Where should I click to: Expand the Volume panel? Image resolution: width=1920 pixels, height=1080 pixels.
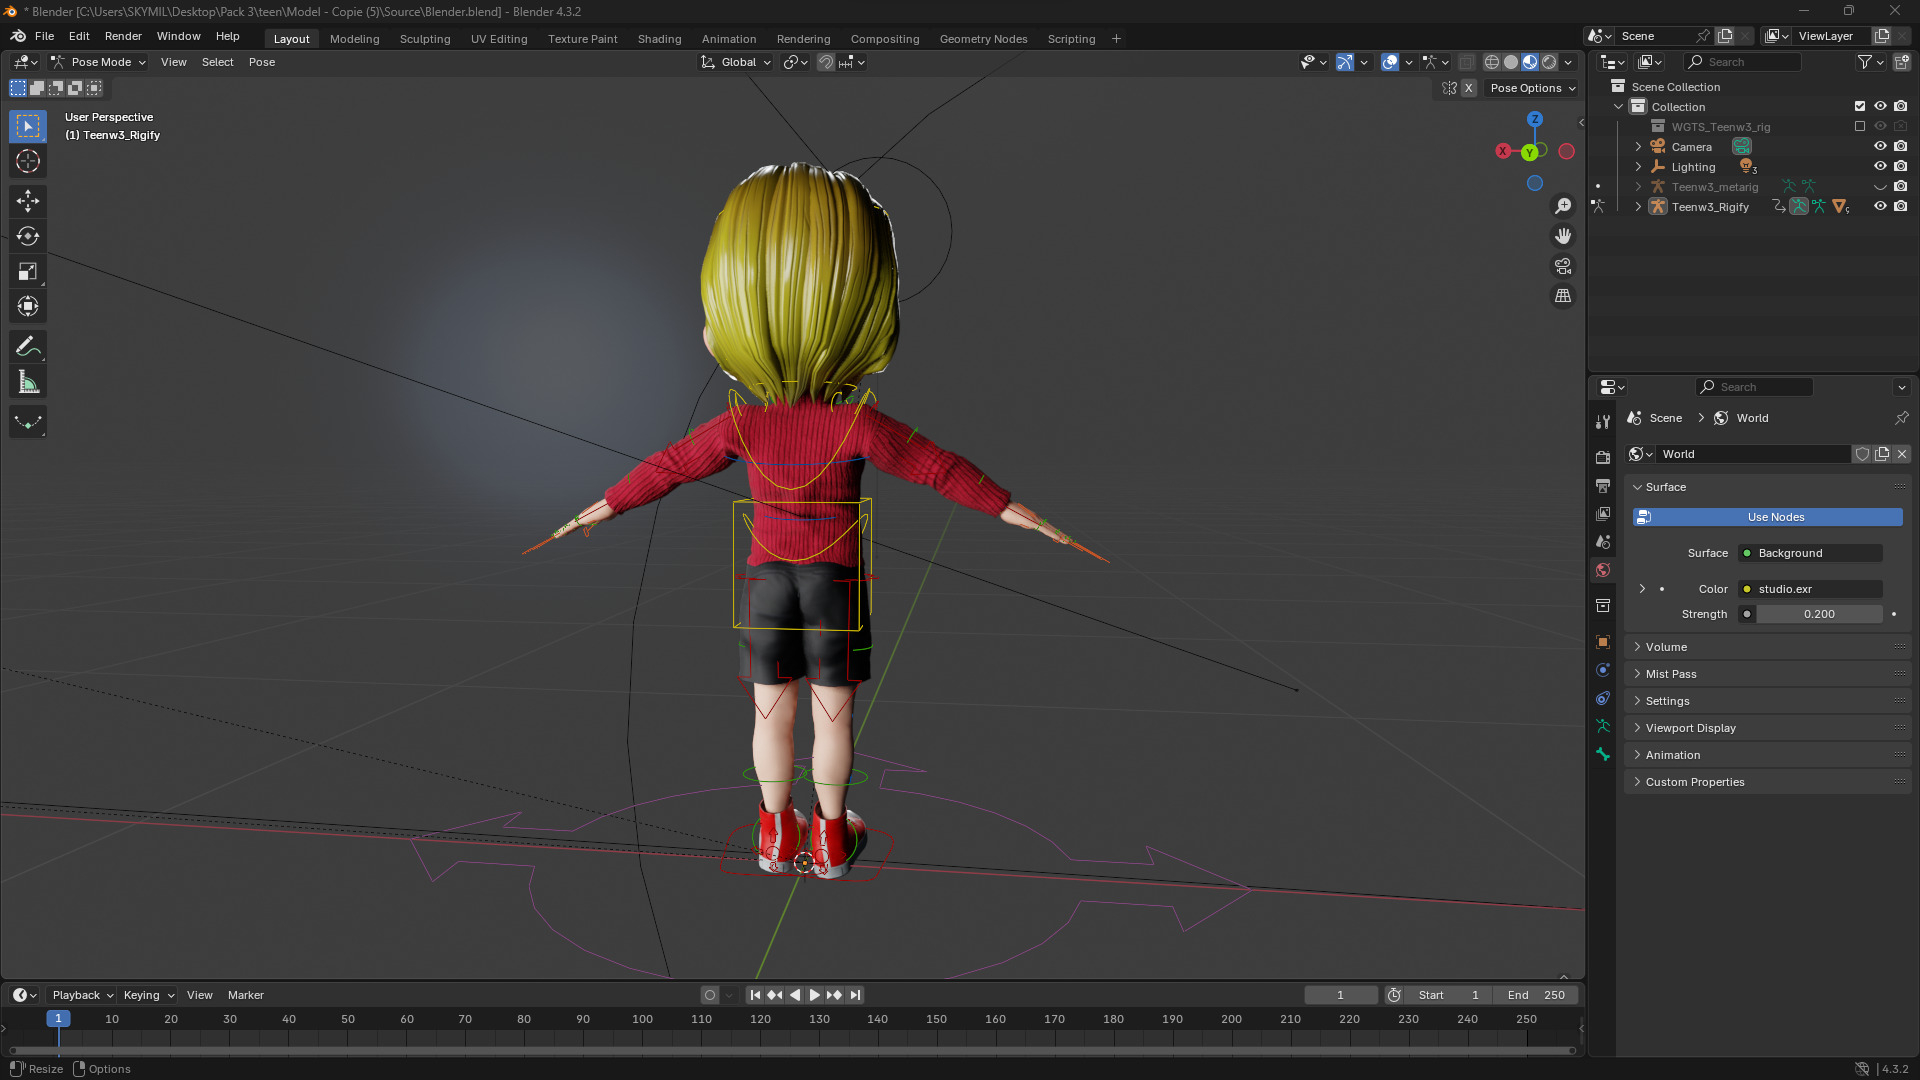(x=1767, y=647)
